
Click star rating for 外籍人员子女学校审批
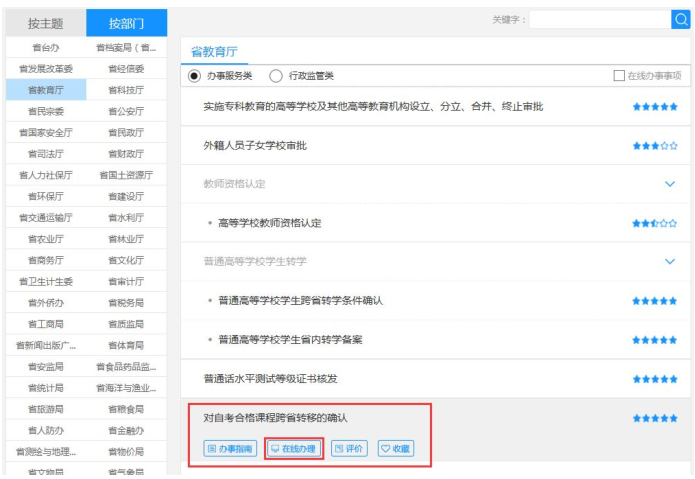tap(654, 146)
